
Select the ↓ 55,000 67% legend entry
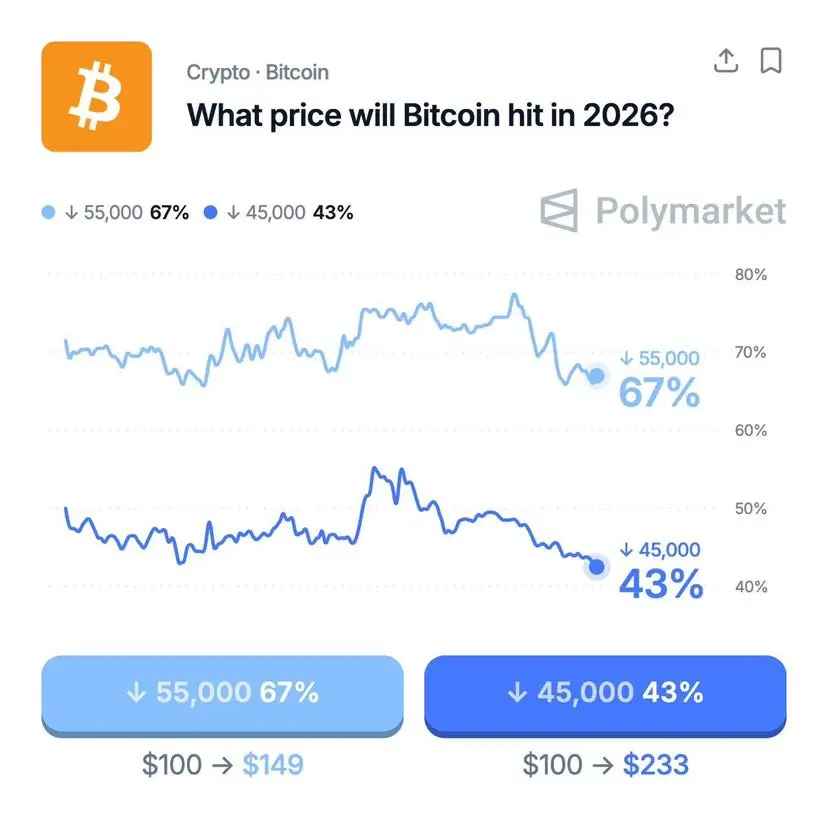[x=125, y=213]
